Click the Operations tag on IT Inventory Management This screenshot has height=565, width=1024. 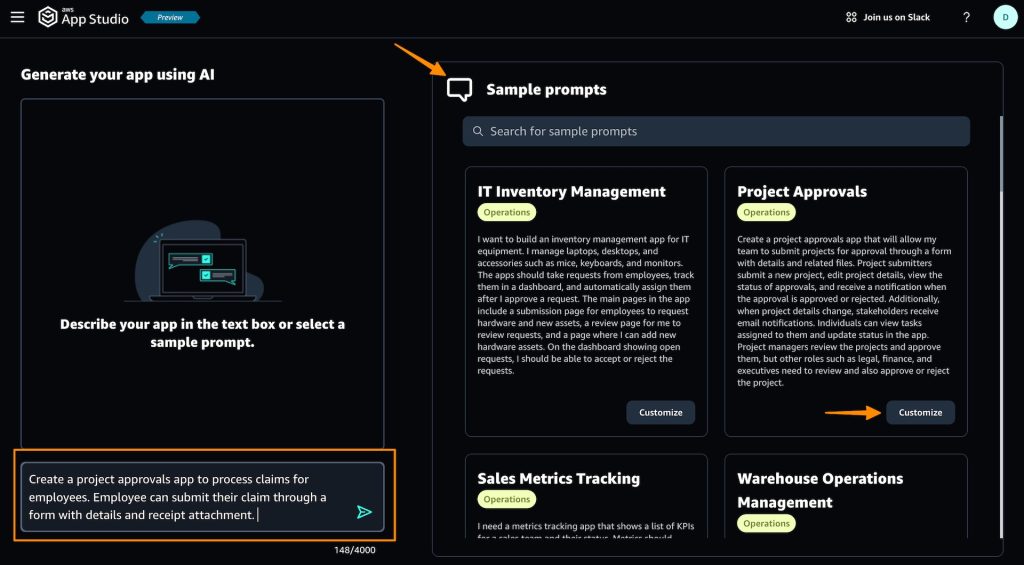tap(507, 212)
